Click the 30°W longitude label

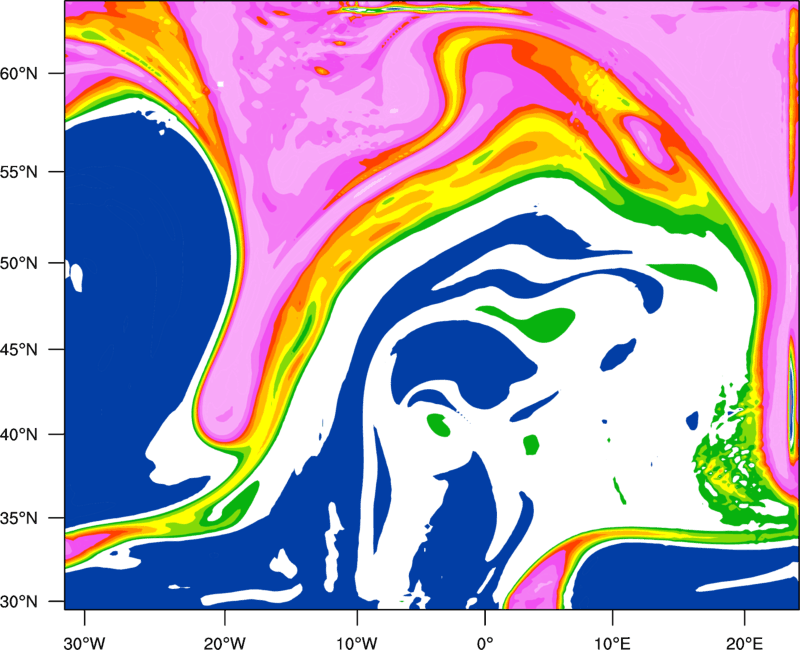(85, 643)
